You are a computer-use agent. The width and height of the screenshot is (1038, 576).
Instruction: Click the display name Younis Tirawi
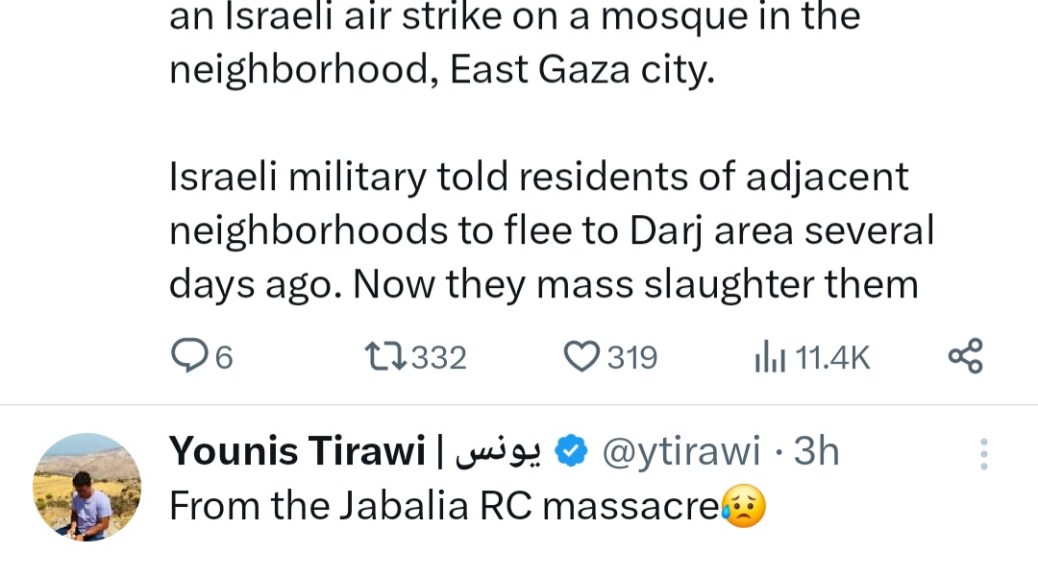point(297,452)
